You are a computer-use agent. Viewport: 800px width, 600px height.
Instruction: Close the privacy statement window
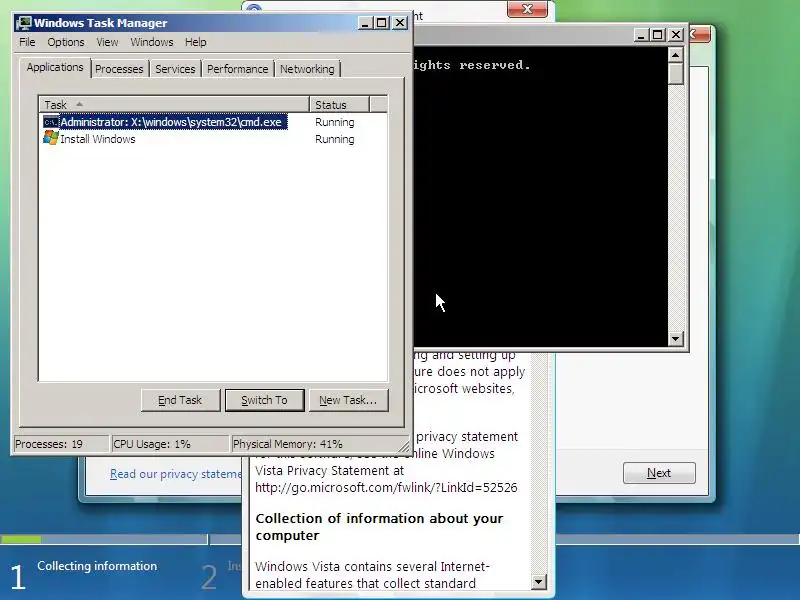coord(528,9)
